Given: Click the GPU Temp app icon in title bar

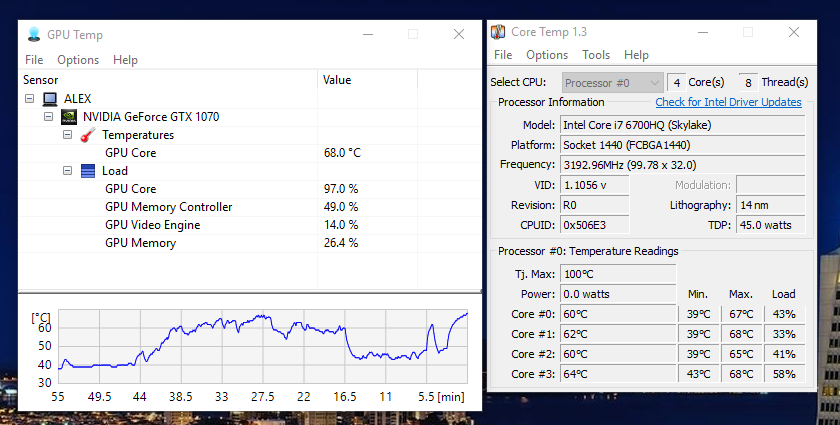Looking at the screenshot, I should [34, 34].
